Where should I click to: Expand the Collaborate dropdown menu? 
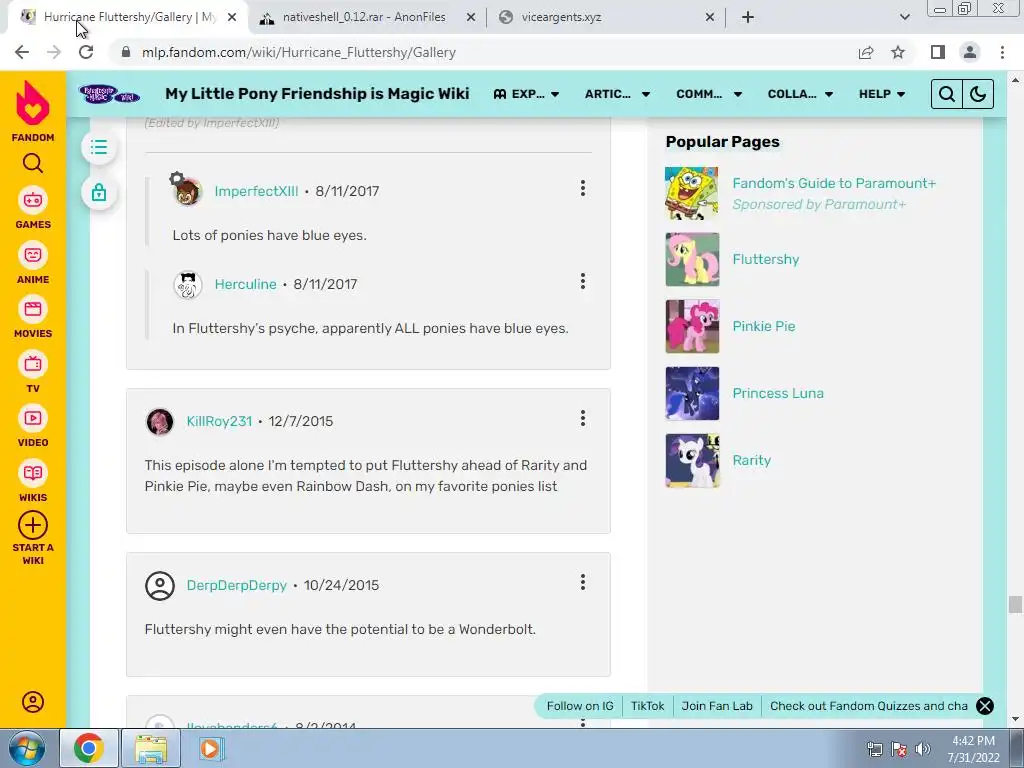(801, 94)
